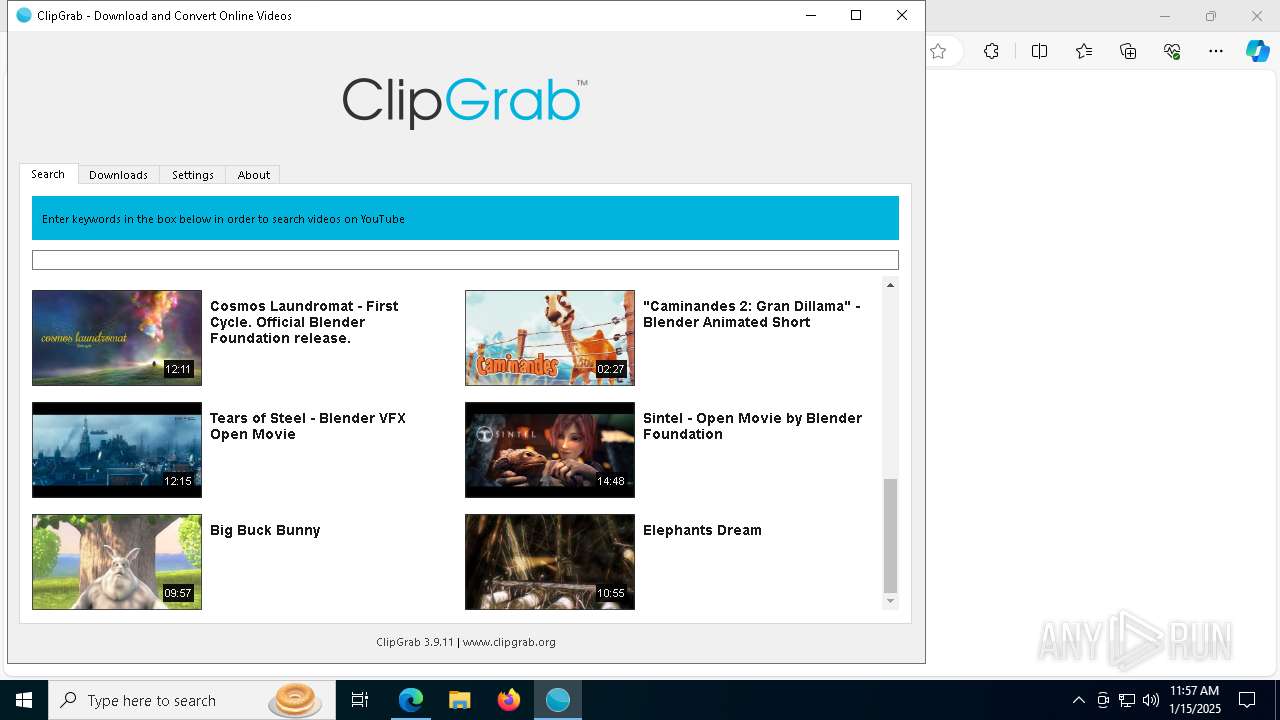Switch to the Downloads tab
The width and height of the screenshot is (1280, 720).
(x=118, y=175)
